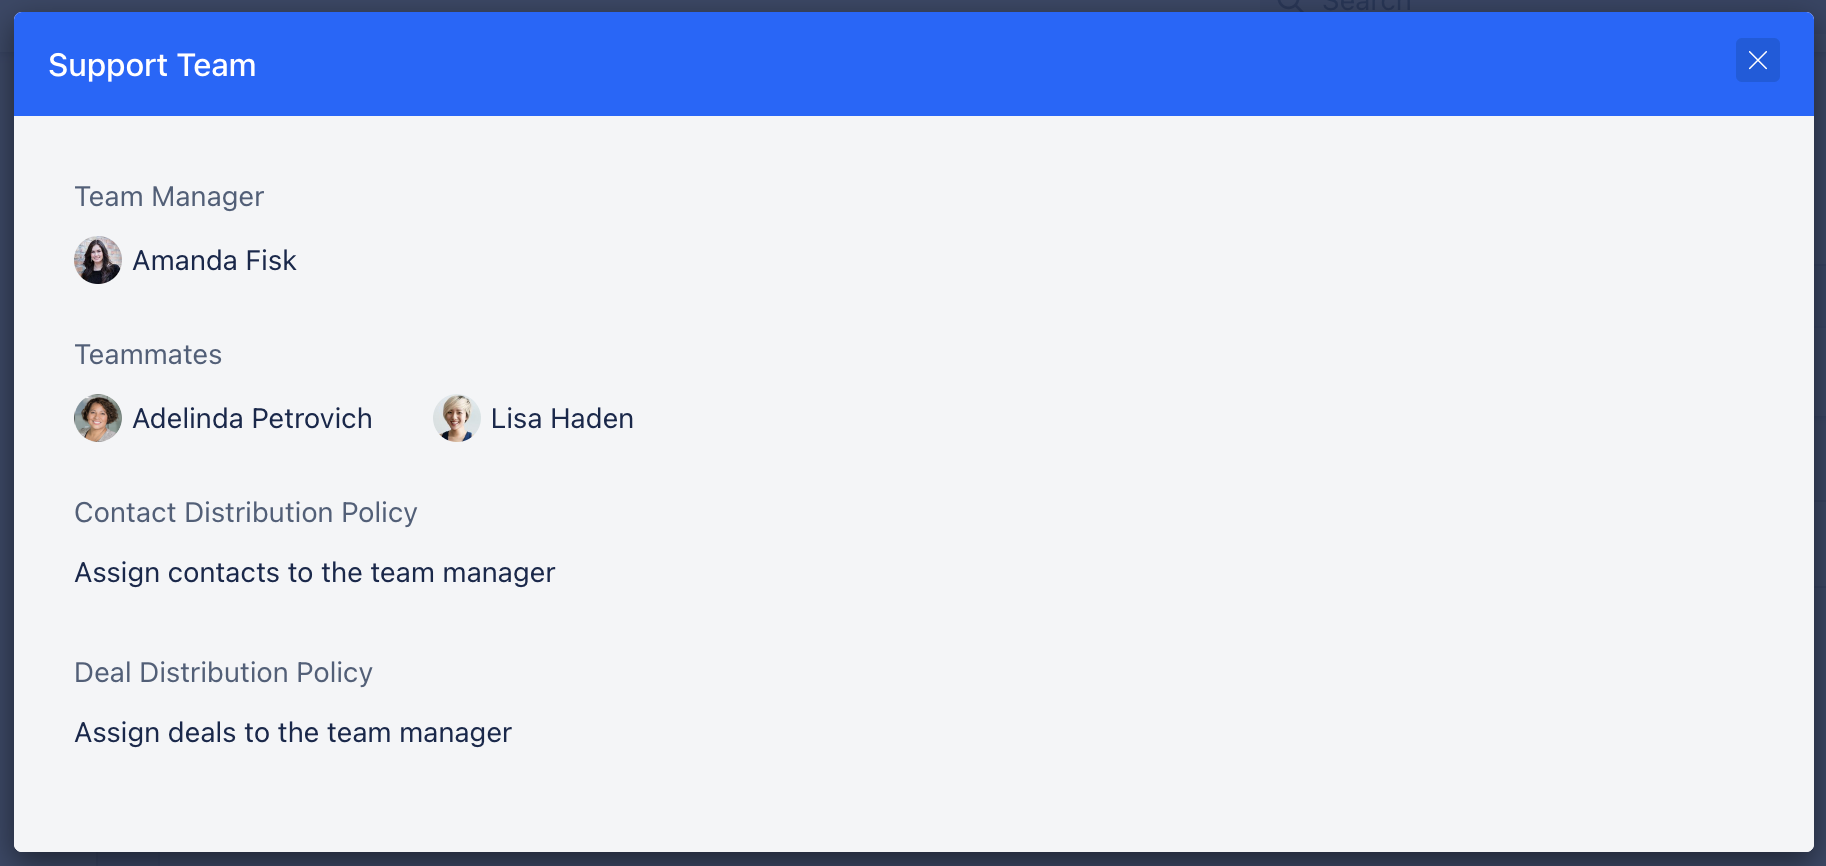Click the Contact Distribution Policy heading
1826x866 pixels.
(x=246, y=513)
